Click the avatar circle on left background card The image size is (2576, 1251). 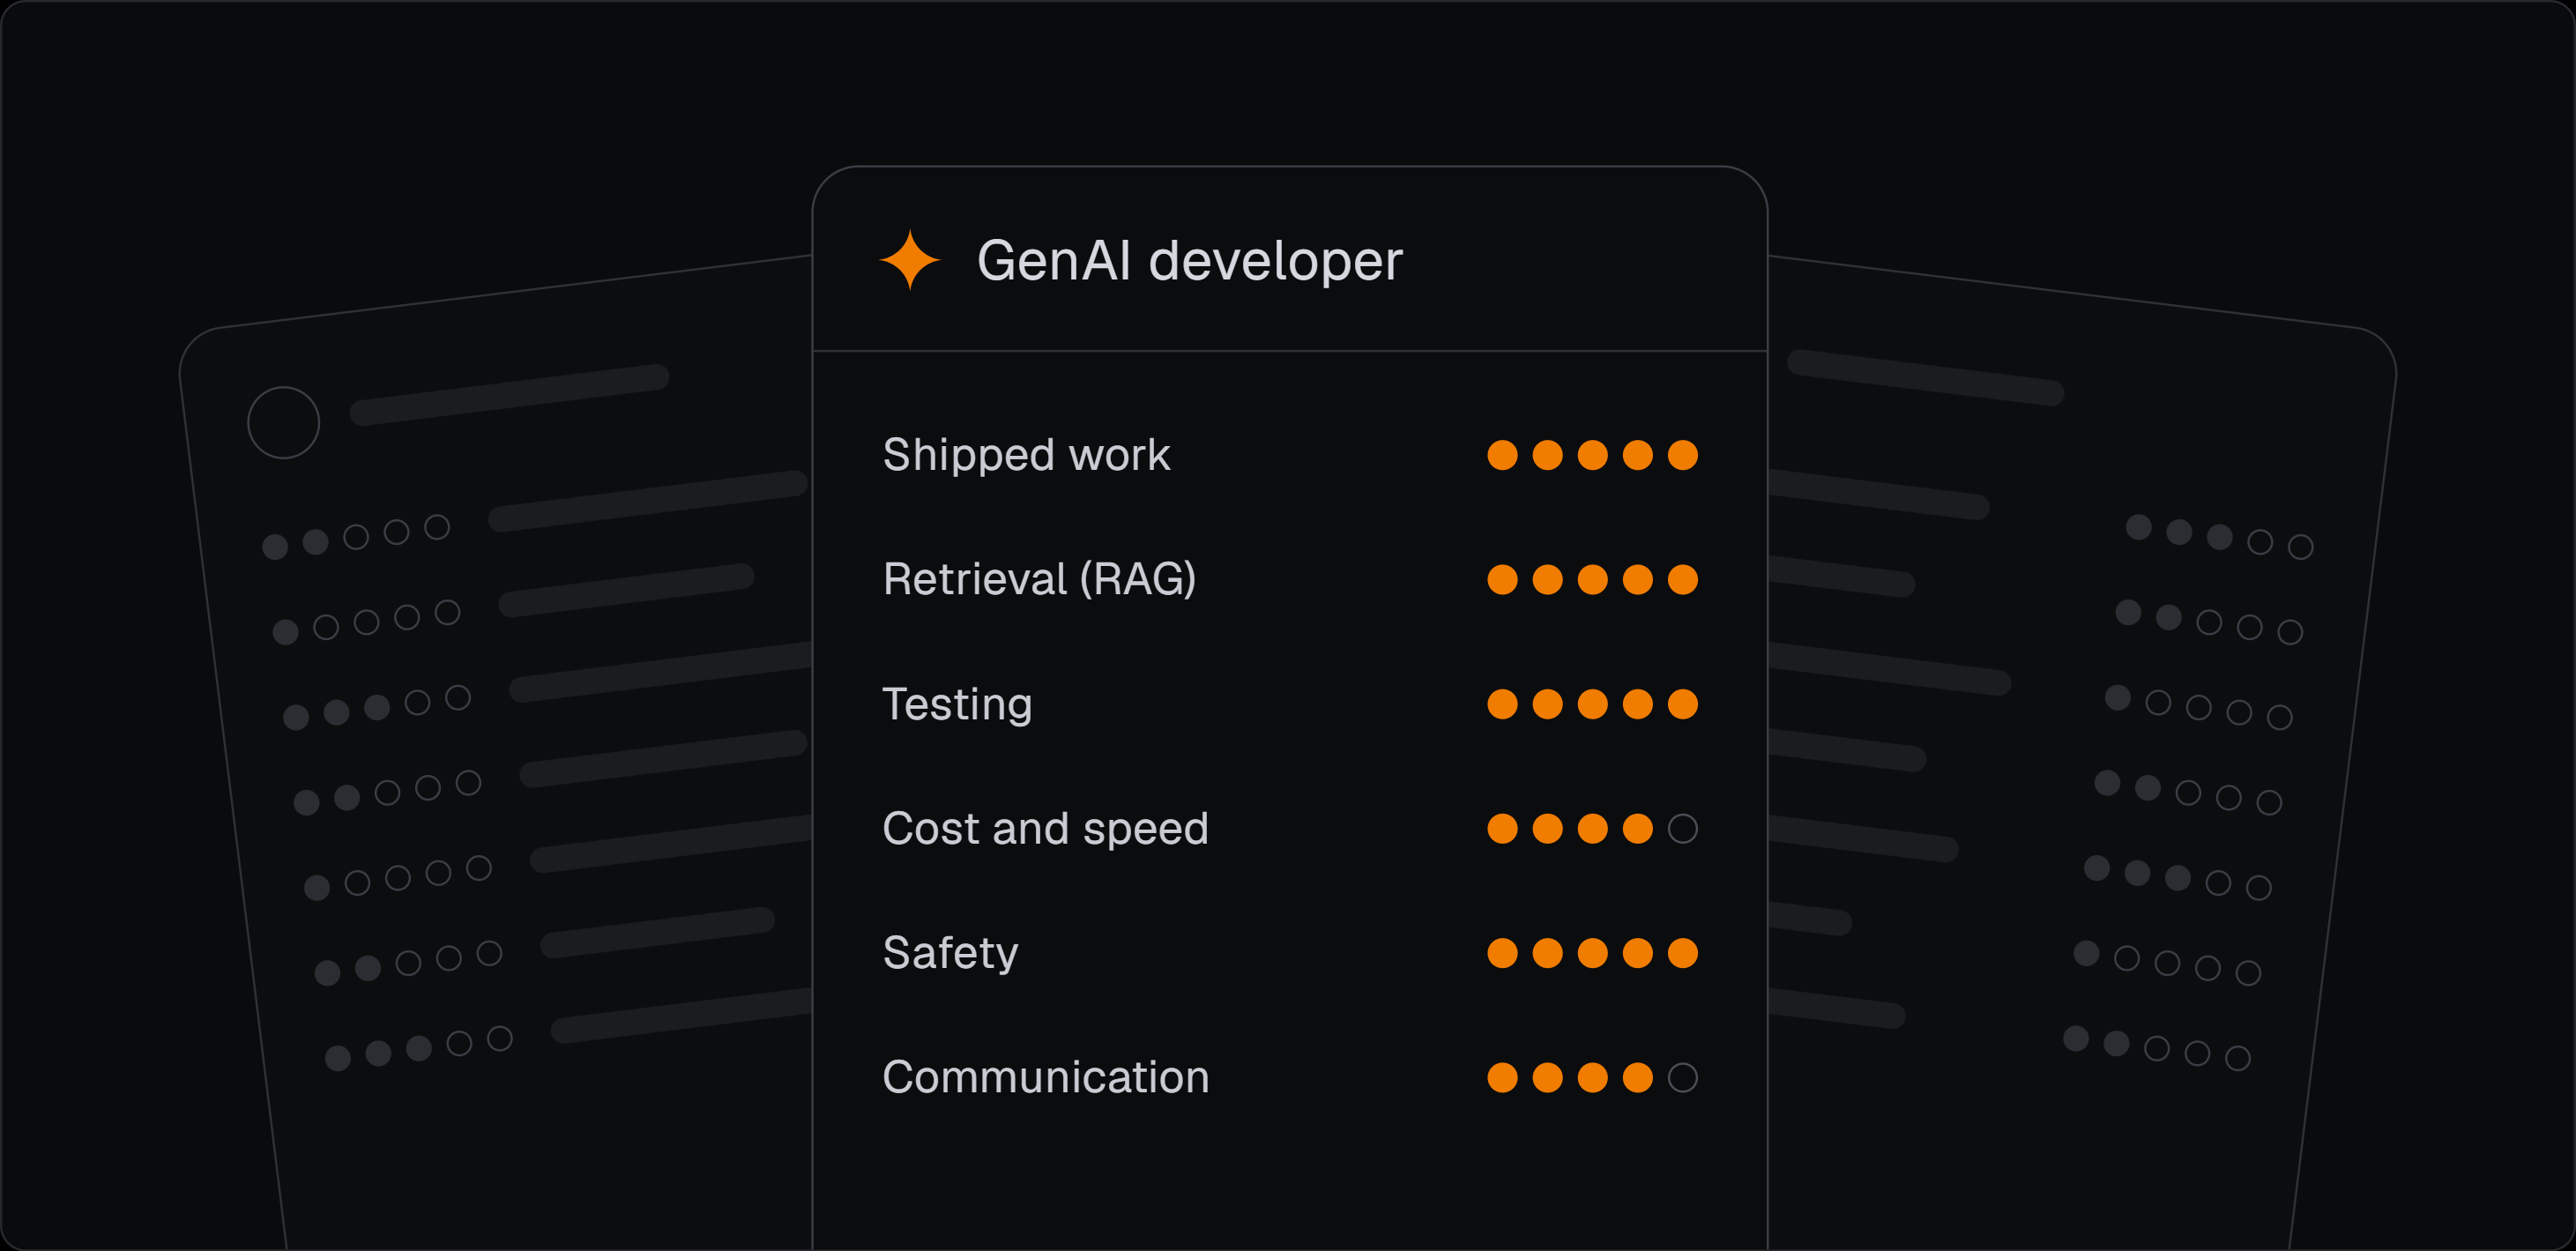pyautogui.click(x=284, y=423)
